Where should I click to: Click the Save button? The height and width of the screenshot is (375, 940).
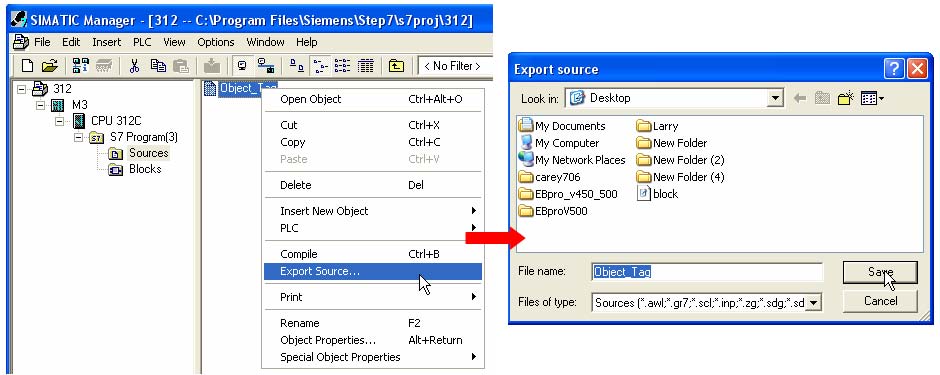point(879,272)
